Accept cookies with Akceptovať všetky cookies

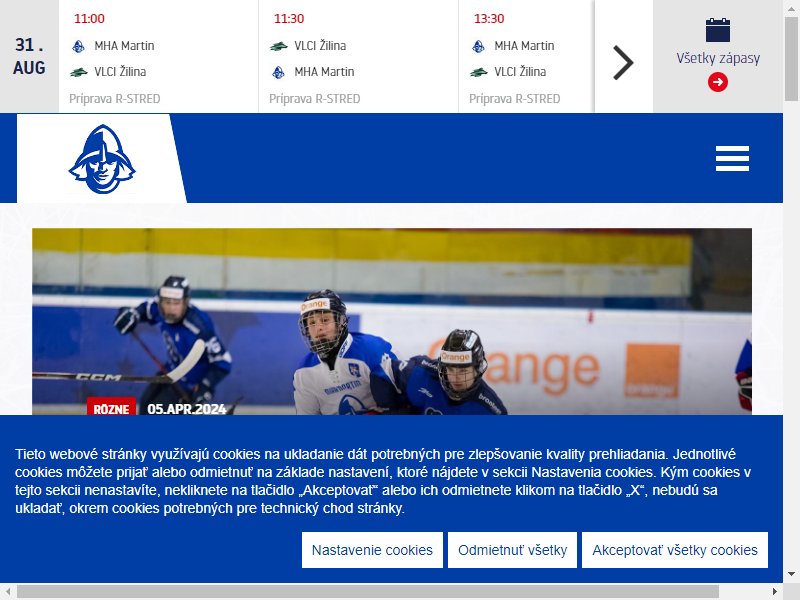674,550
